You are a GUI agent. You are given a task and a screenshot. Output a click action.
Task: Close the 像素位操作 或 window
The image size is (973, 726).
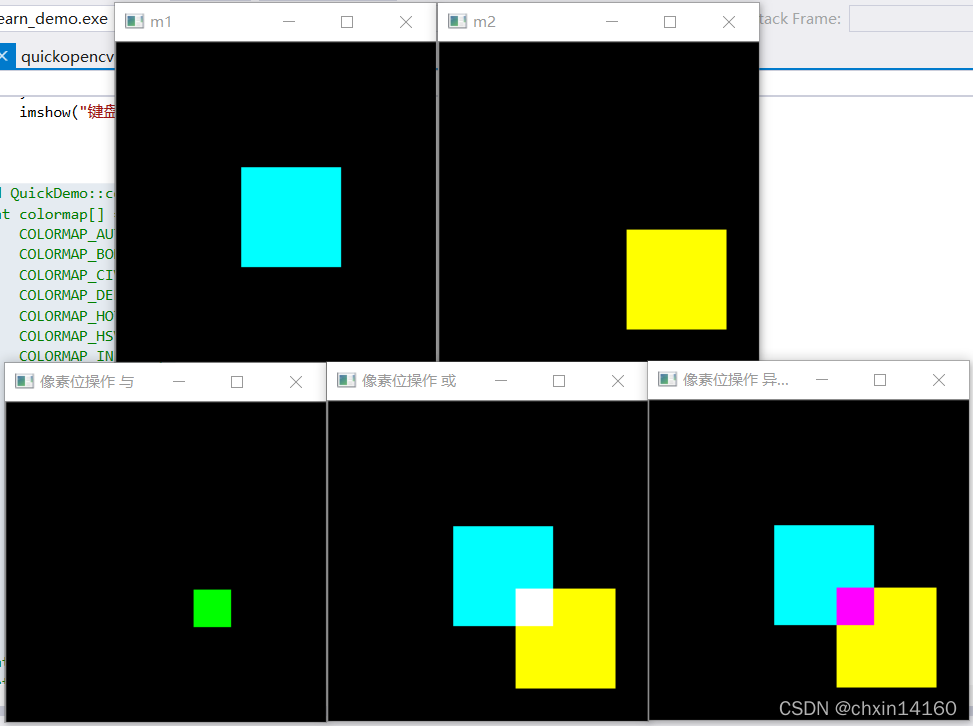click(x=618, y=380)
